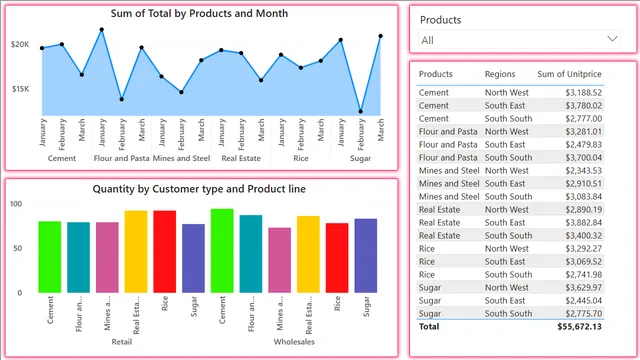Click the Products slicer header label
The height and width of the screenshot is (360, 640).
coord(440,20)
